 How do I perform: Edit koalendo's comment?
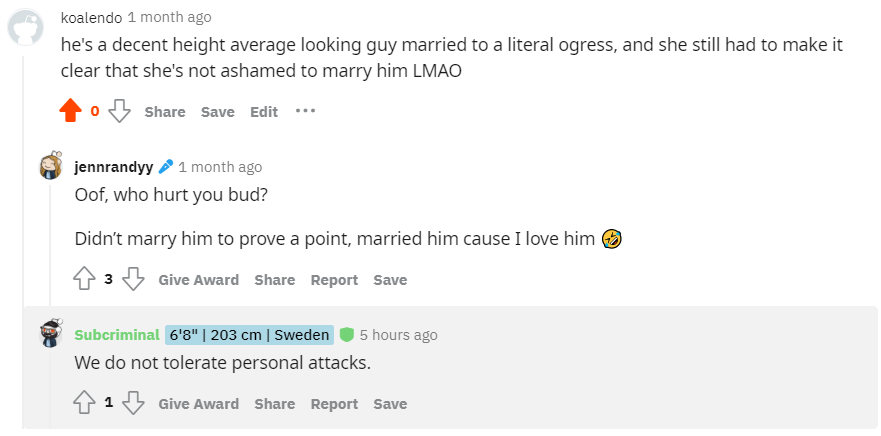point(264,112)
